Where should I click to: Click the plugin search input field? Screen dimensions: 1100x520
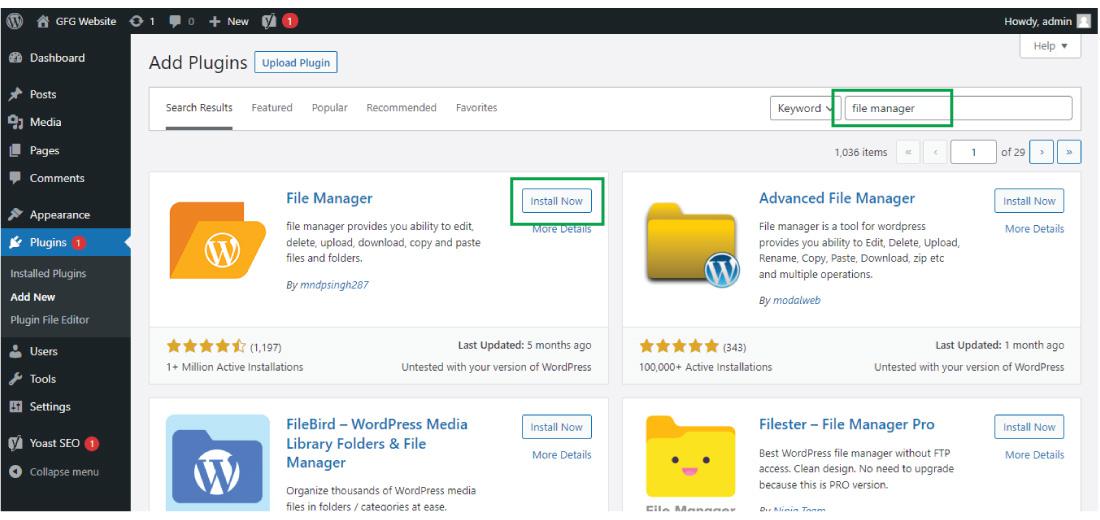click(958, 108)
